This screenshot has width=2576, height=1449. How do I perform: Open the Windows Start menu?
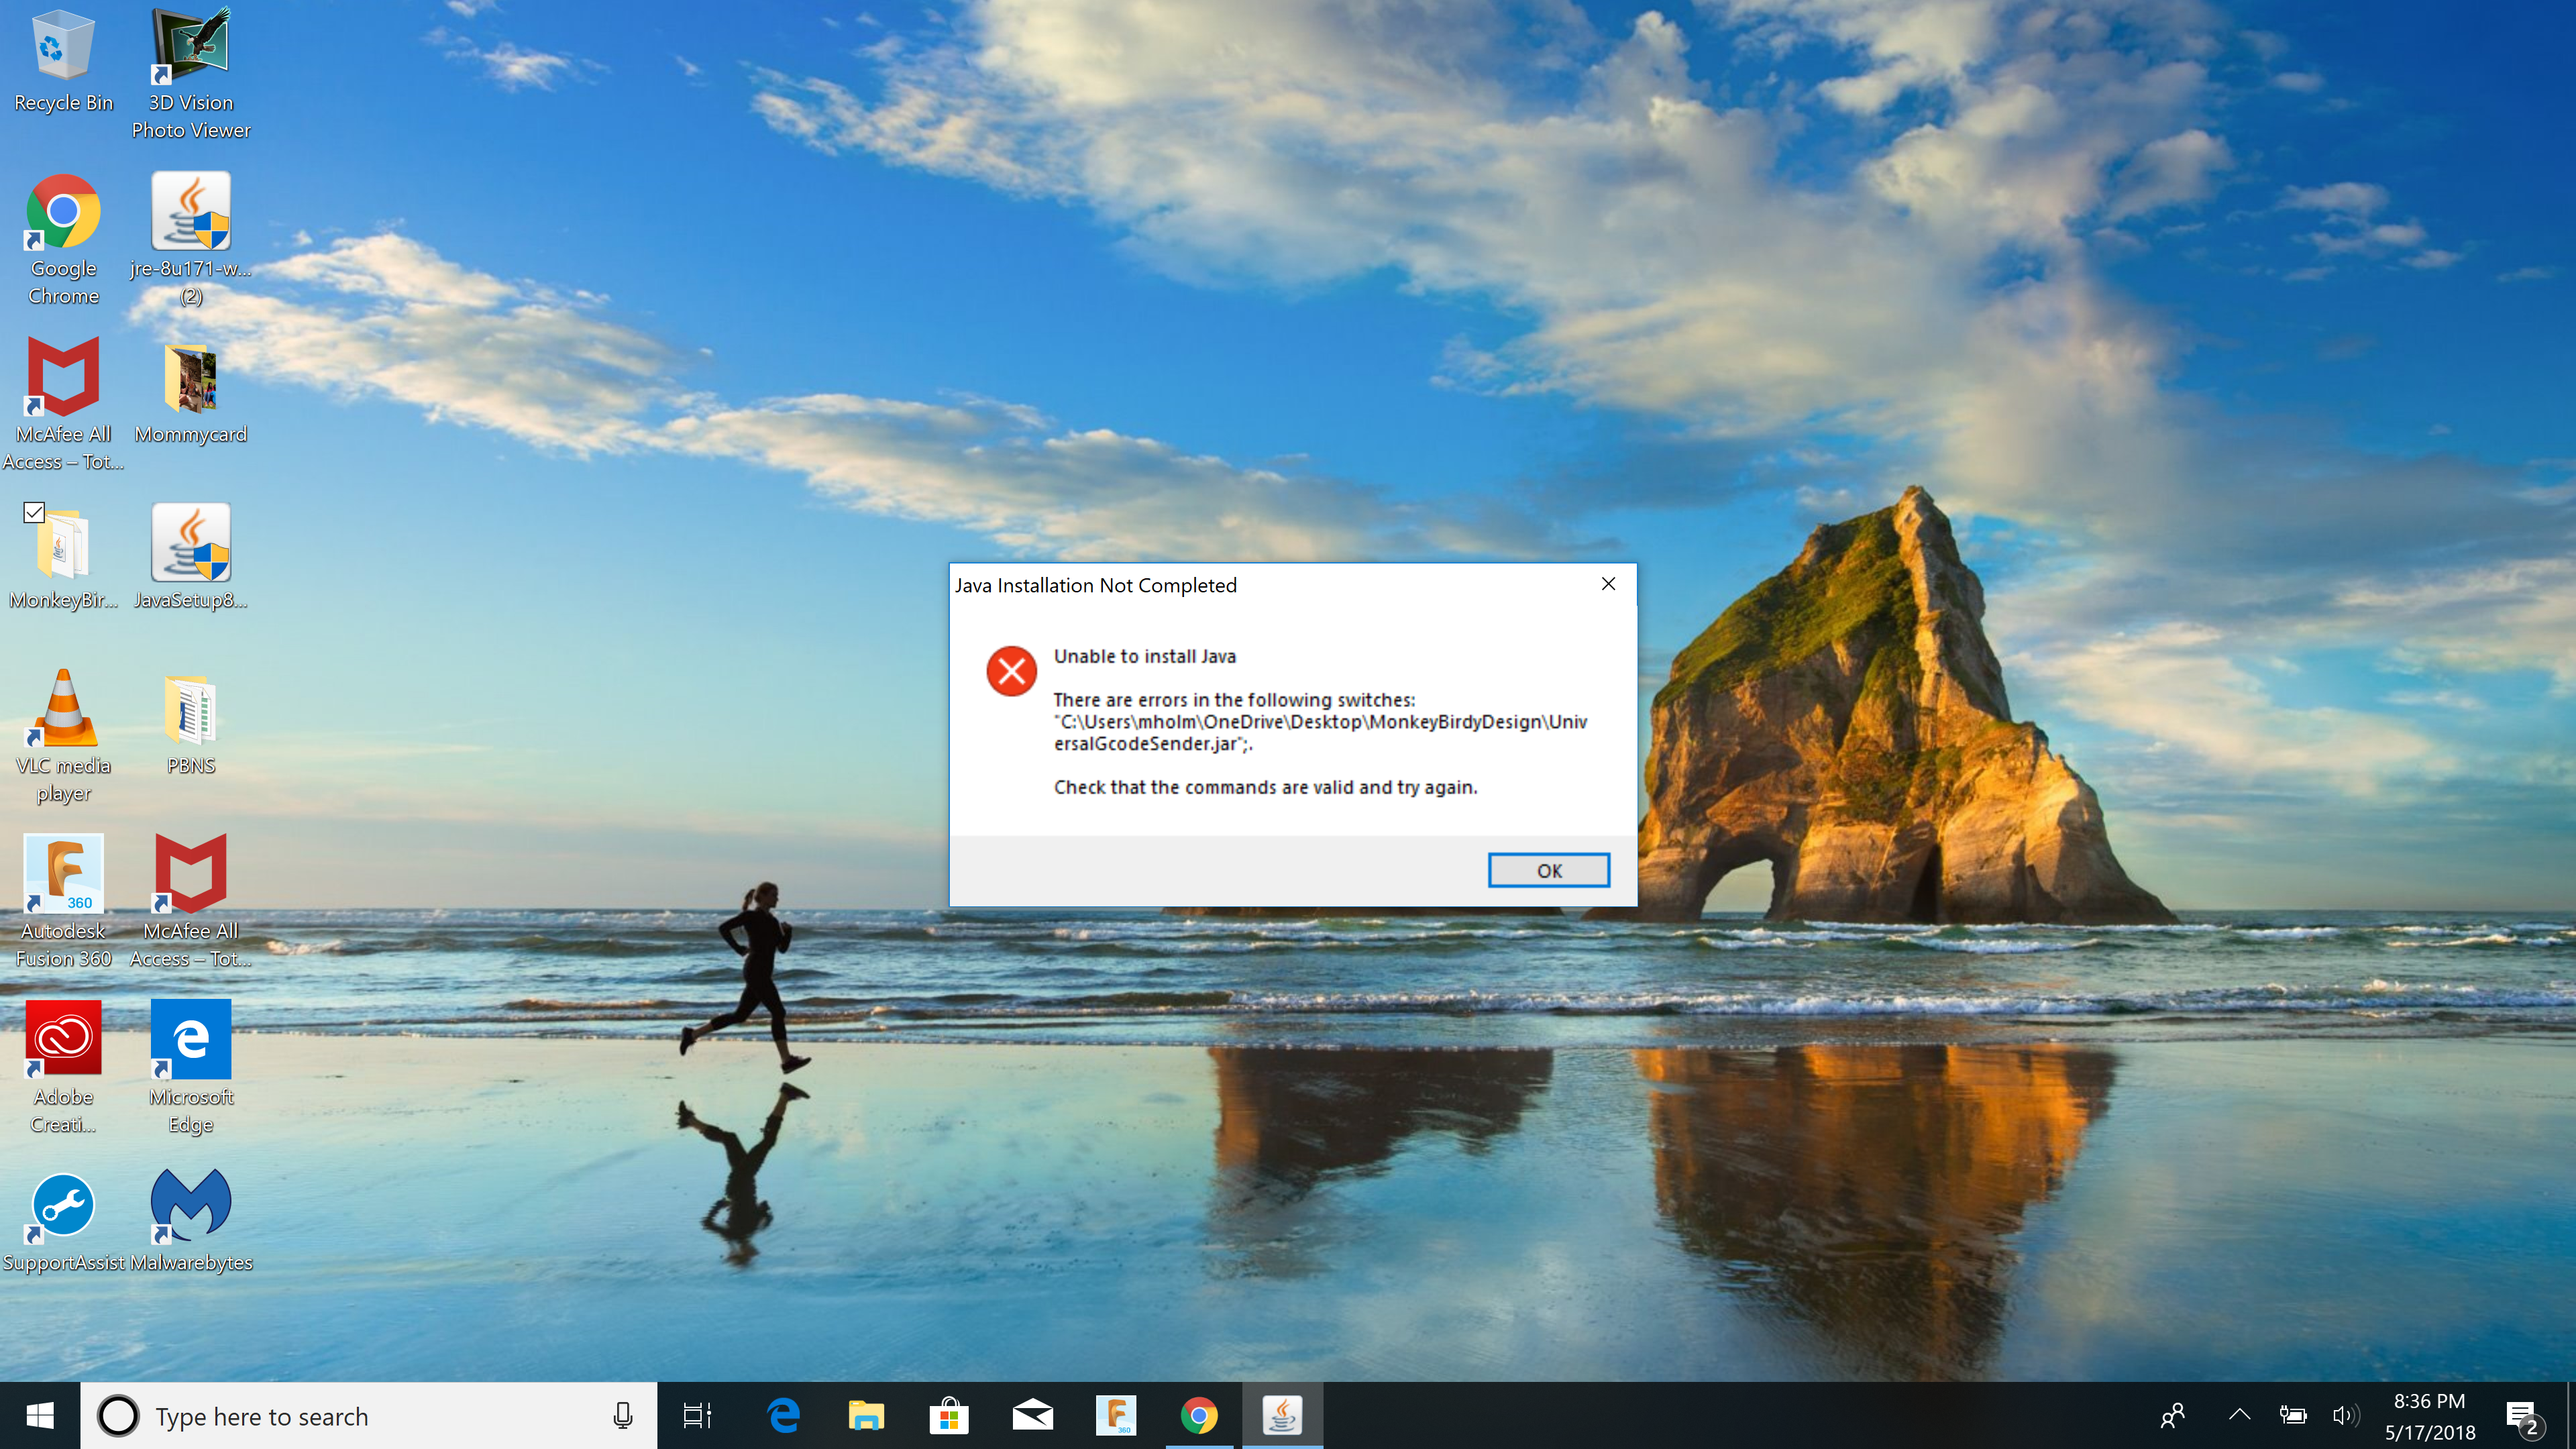[x=40, y=1416]
